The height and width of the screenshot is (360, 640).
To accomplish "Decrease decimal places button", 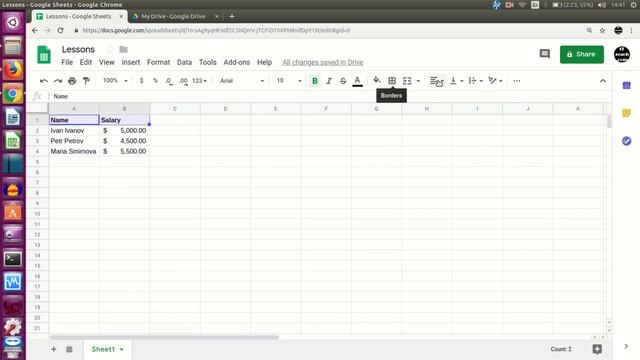I will pyautogui.click(x=169, y=81).
